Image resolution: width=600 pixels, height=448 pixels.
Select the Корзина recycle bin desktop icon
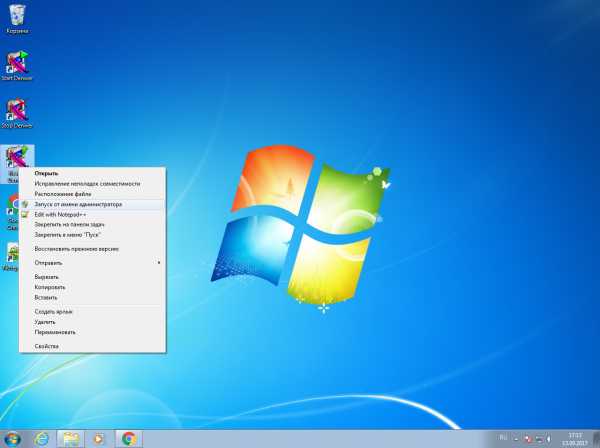click(17, 20)
